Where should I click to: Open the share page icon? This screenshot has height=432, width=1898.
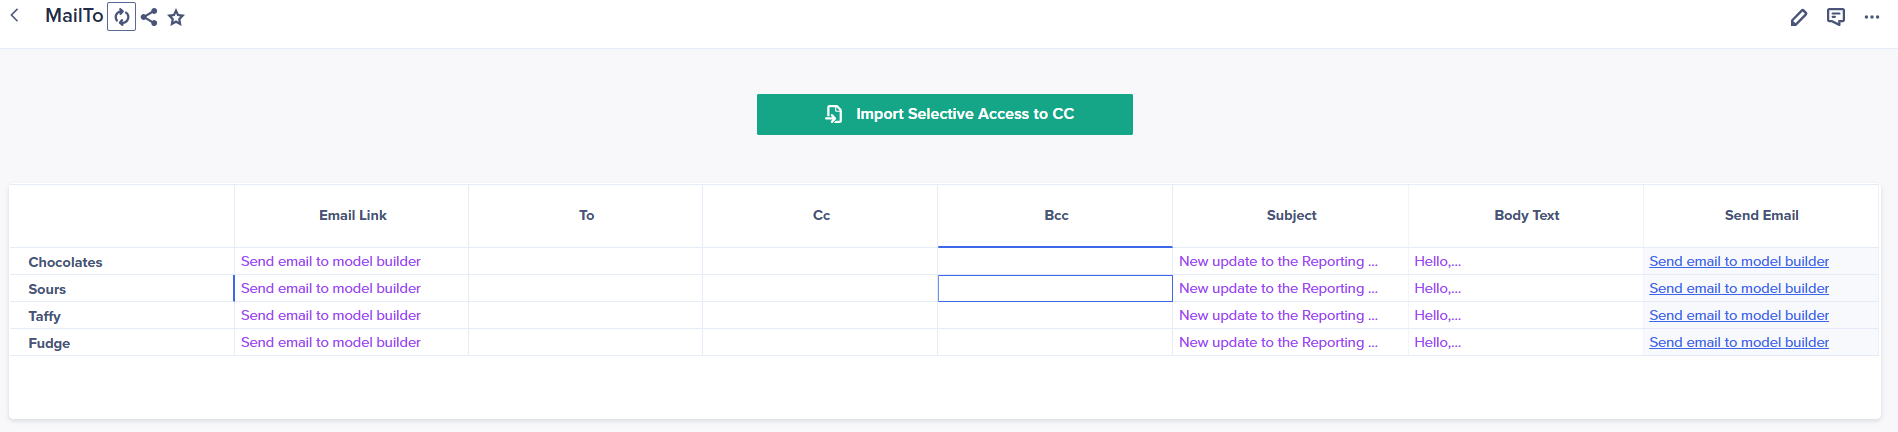(x=149, y=17)
